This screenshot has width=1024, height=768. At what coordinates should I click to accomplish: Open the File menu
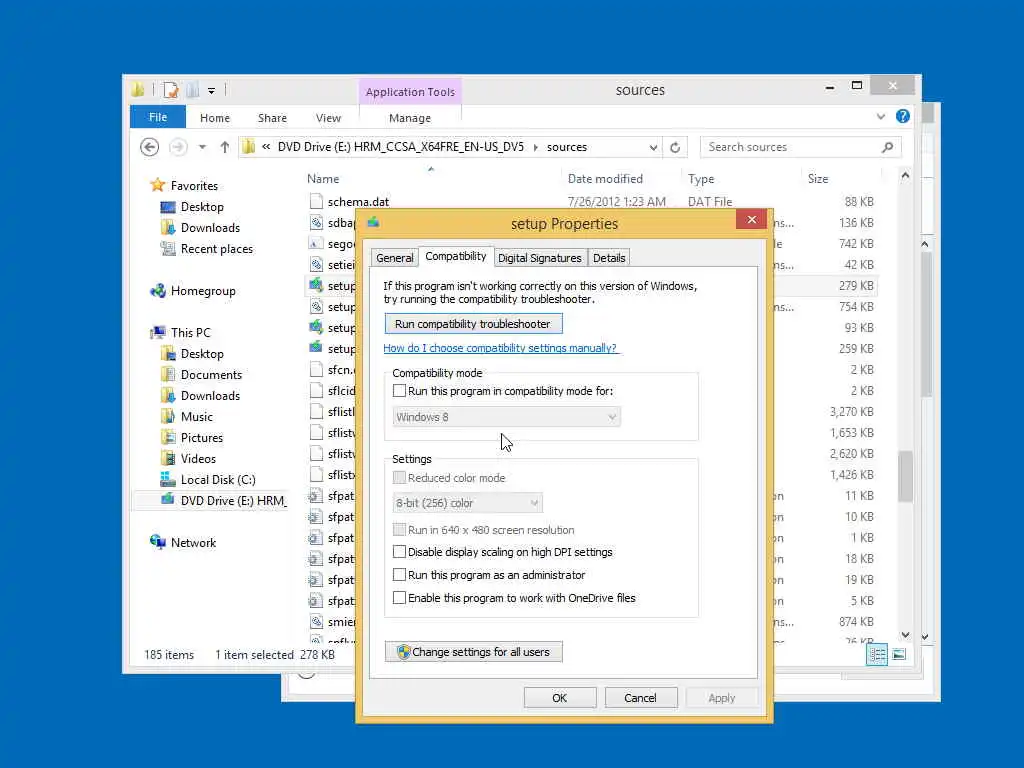[158, 118]
